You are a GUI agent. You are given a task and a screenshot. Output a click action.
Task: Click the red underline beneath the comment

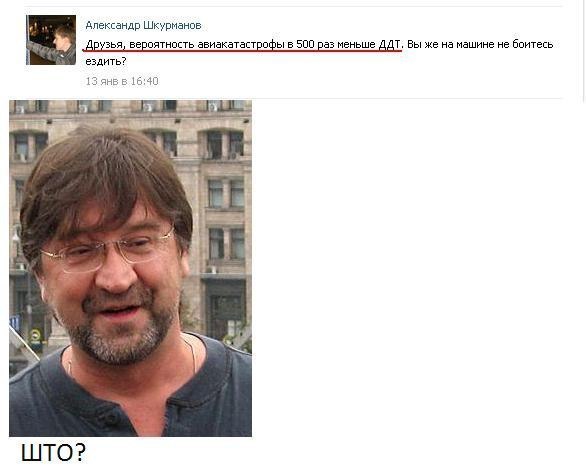[x=243, y=50]
